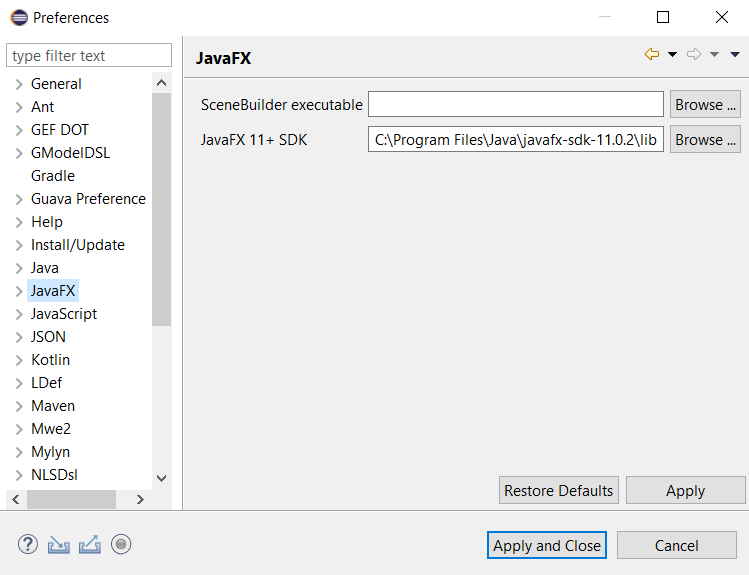Go back with the yellow arrow
This screenshot has width=749, height=575.
pos(652,54)
